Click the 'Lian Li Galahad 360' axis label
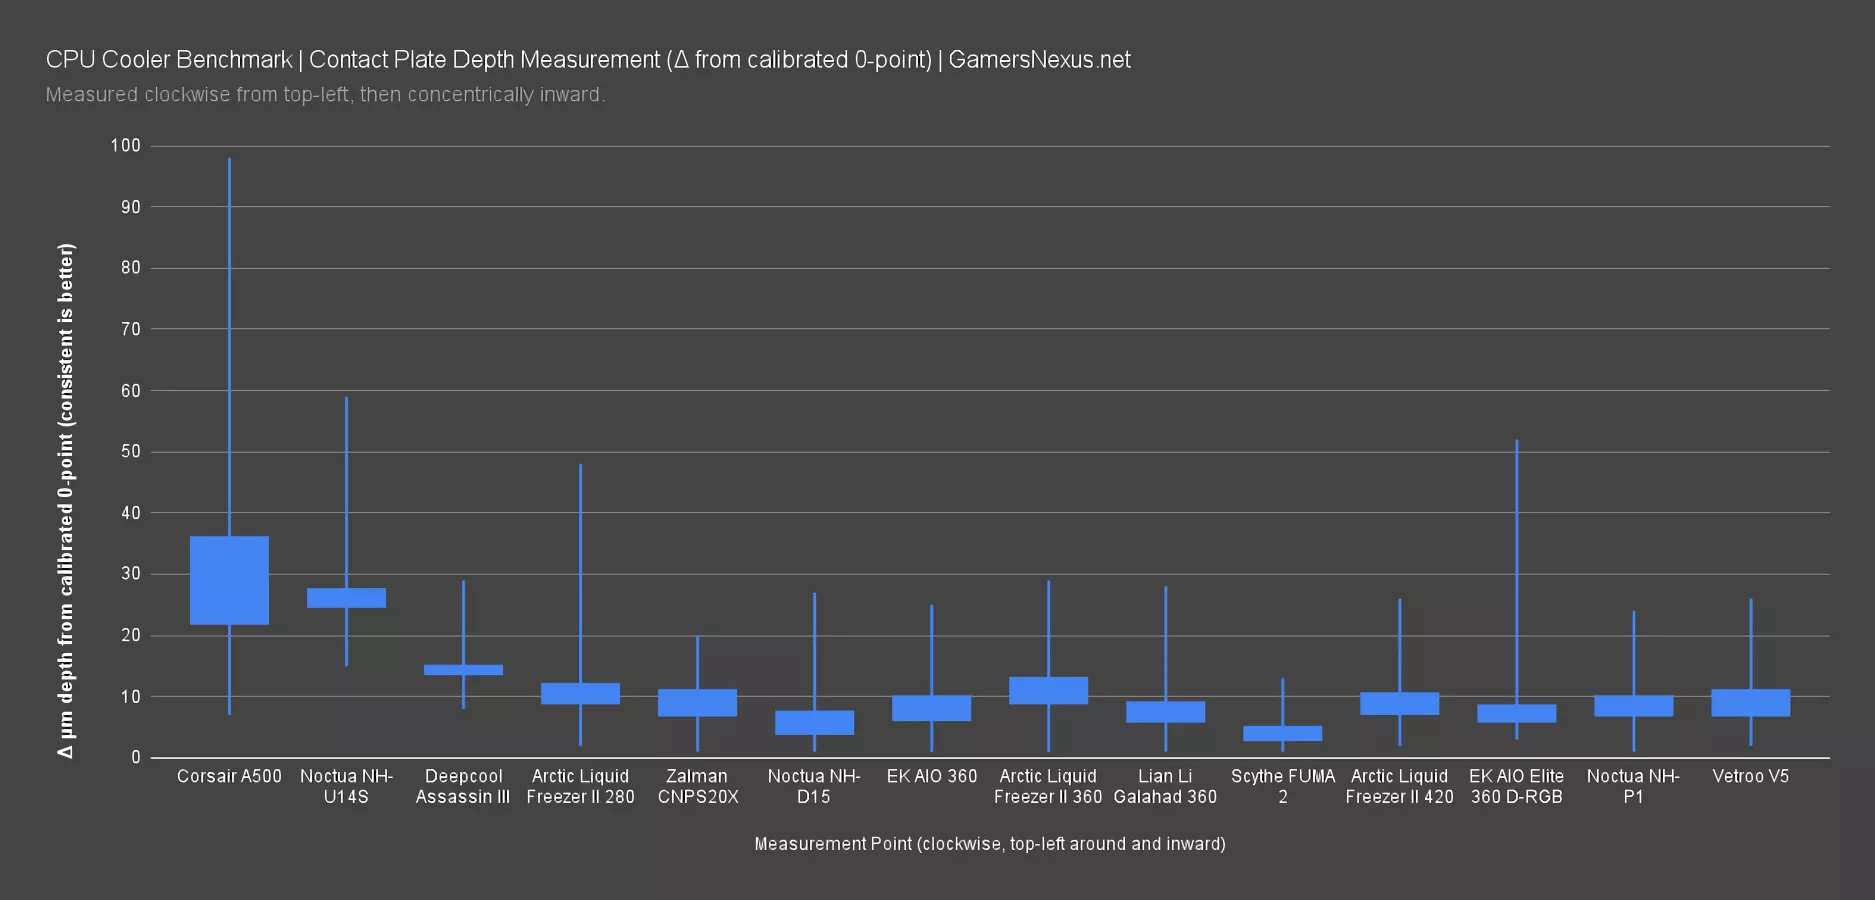Viewport: 1875px width, 900px height. [1165, 786]
